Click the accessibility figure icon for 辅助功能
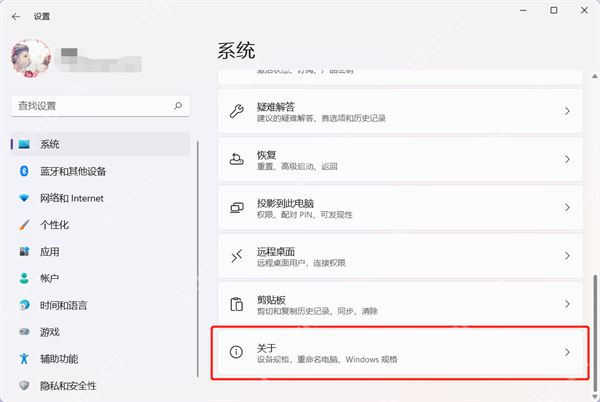The width and height of the screenshot is (600, 402). coord(24,358)
